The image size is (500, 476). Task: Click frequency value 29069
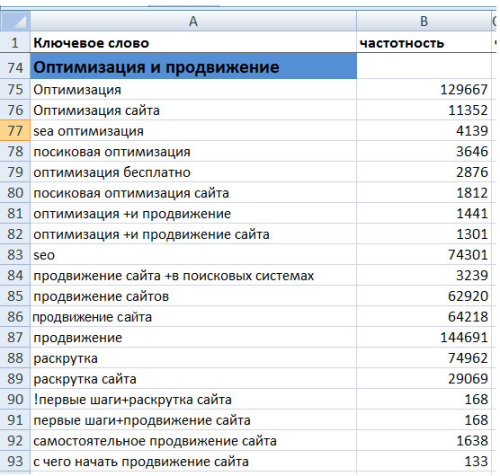[x=468, y=379]
